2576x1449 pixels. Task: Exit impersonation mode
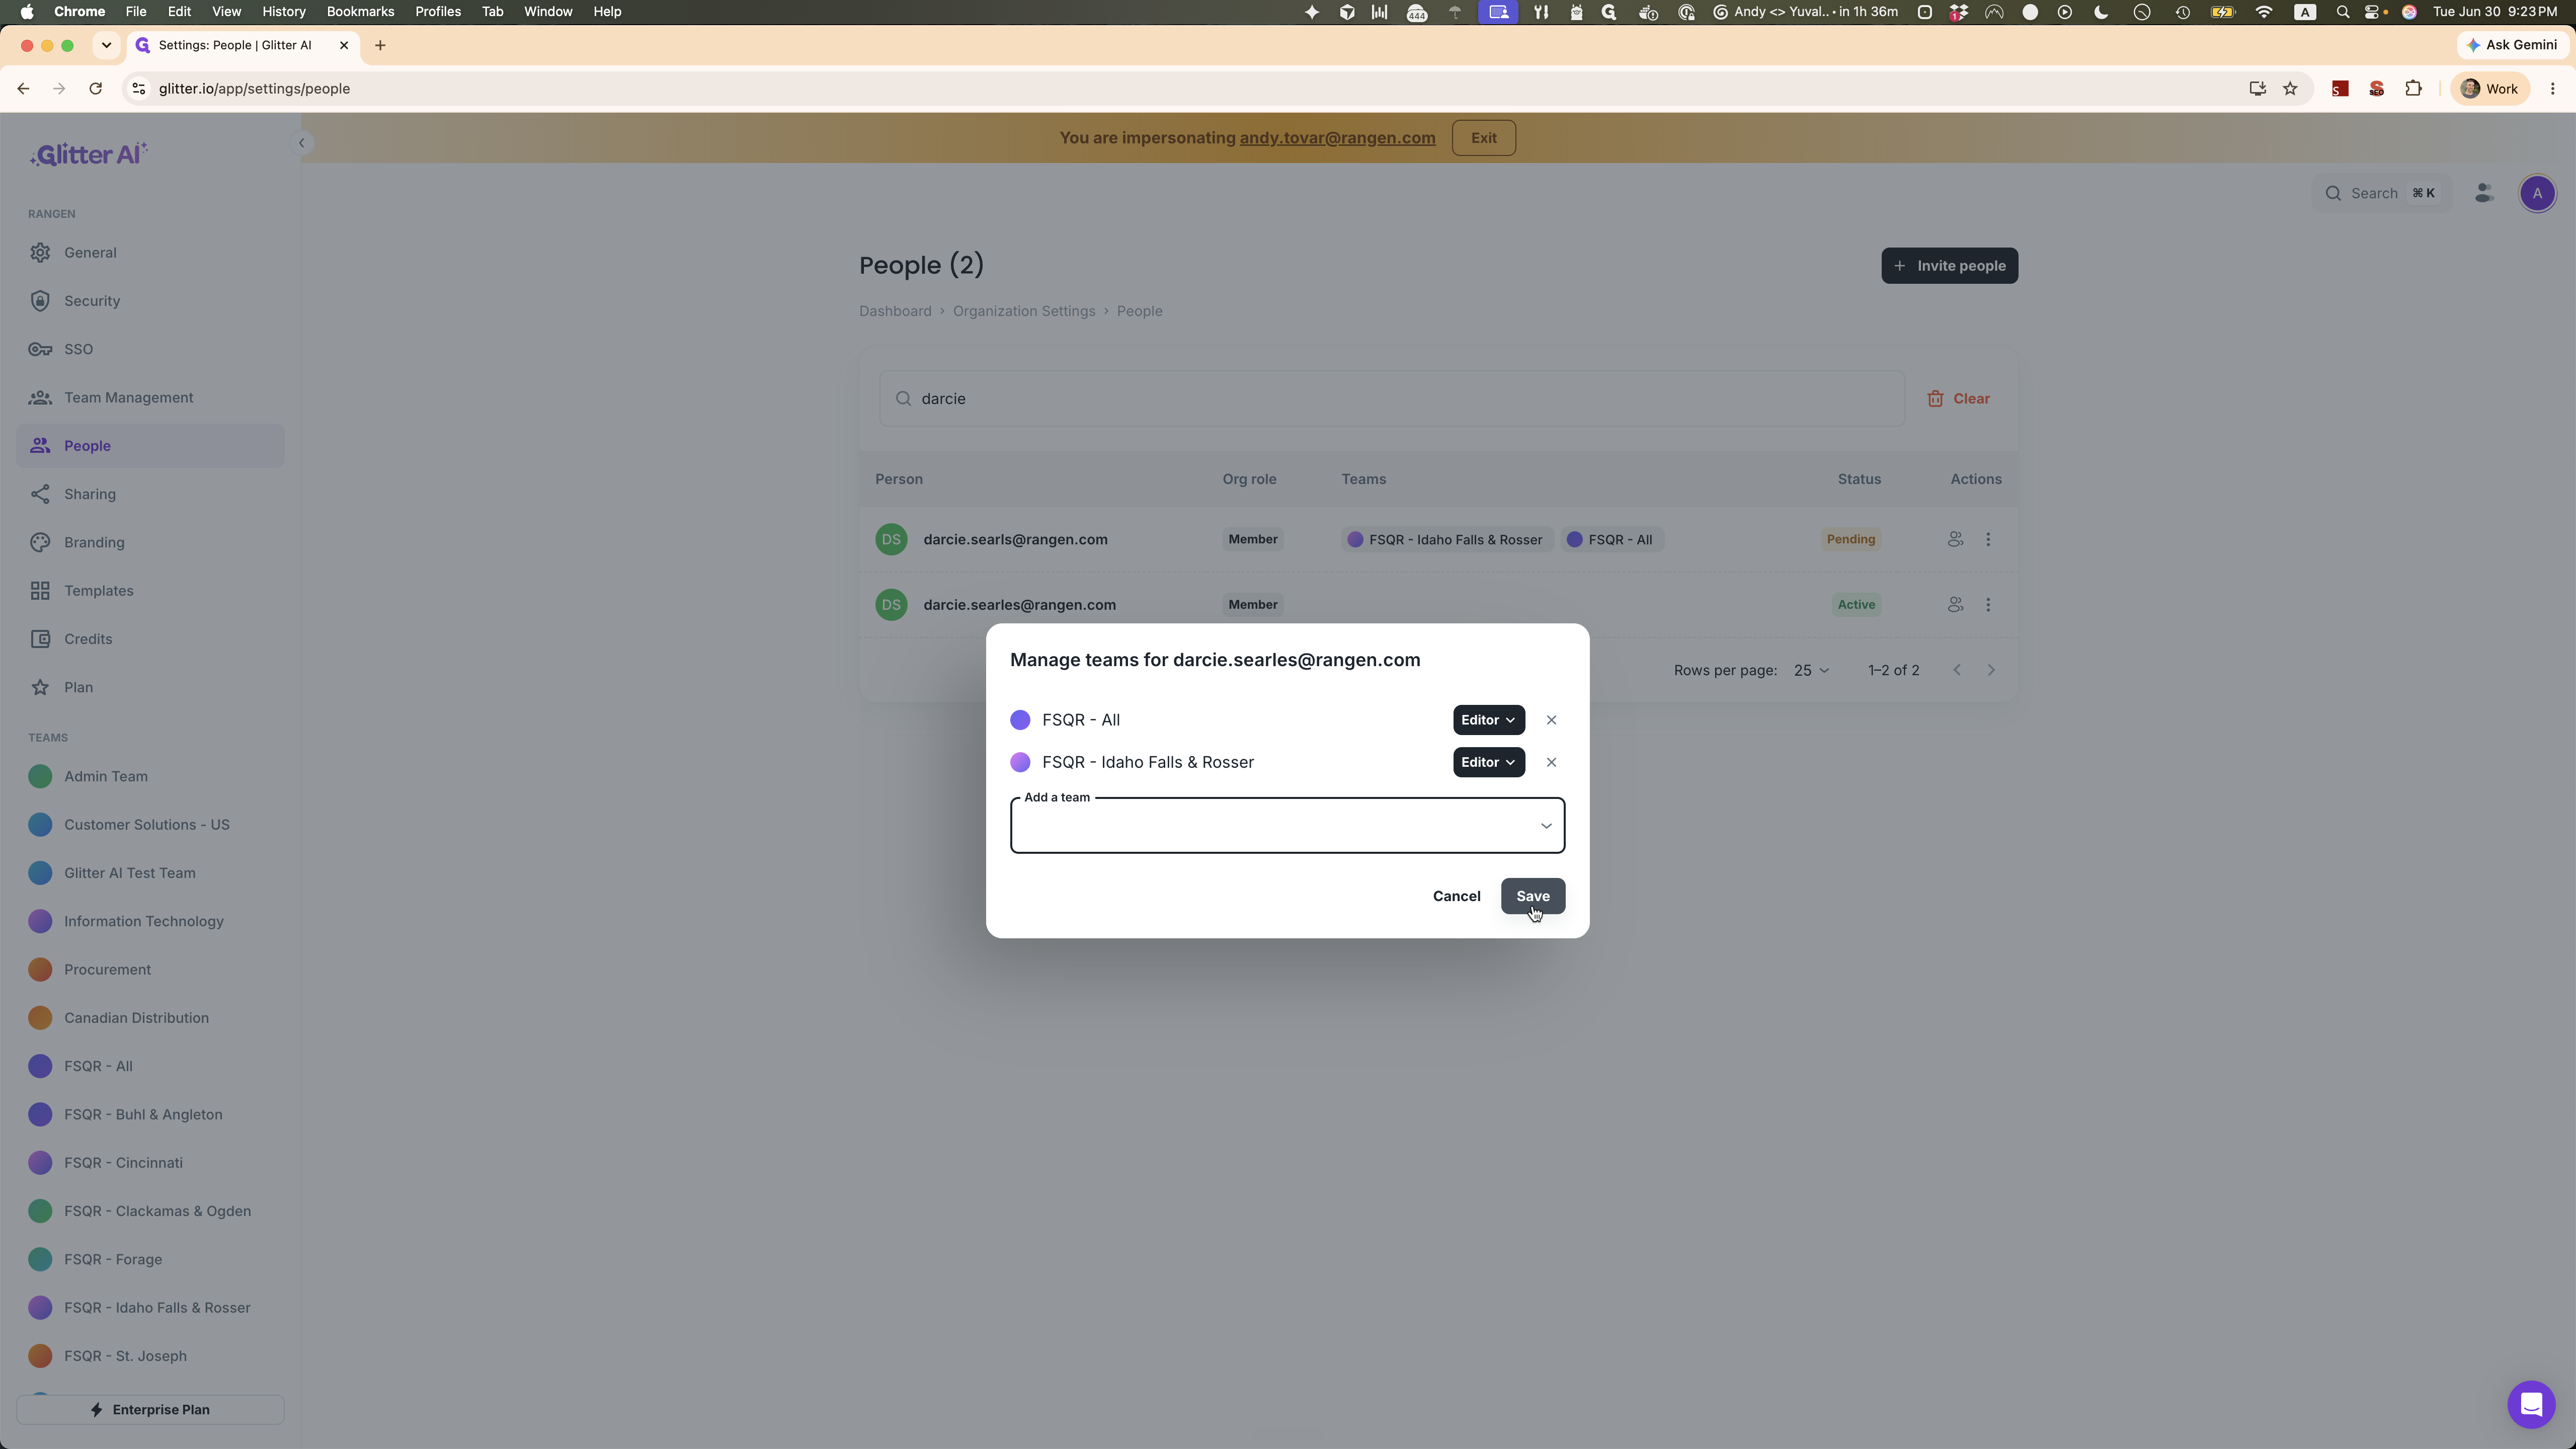1483,138
